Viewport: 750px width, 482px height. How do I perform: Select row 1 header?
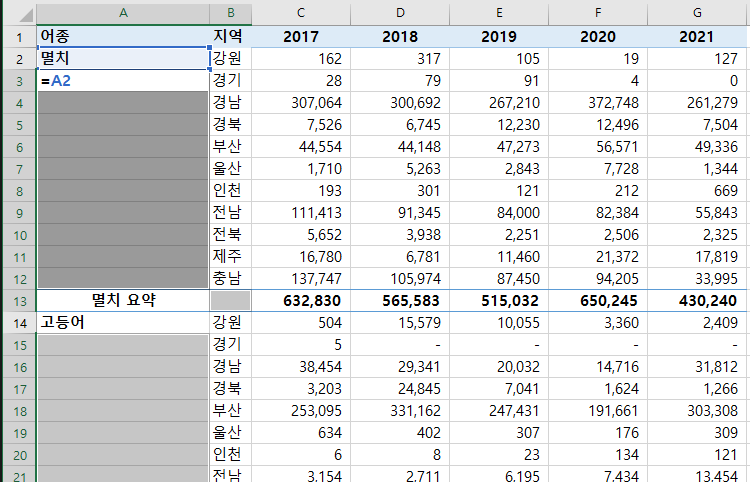(x=20, y=37)
